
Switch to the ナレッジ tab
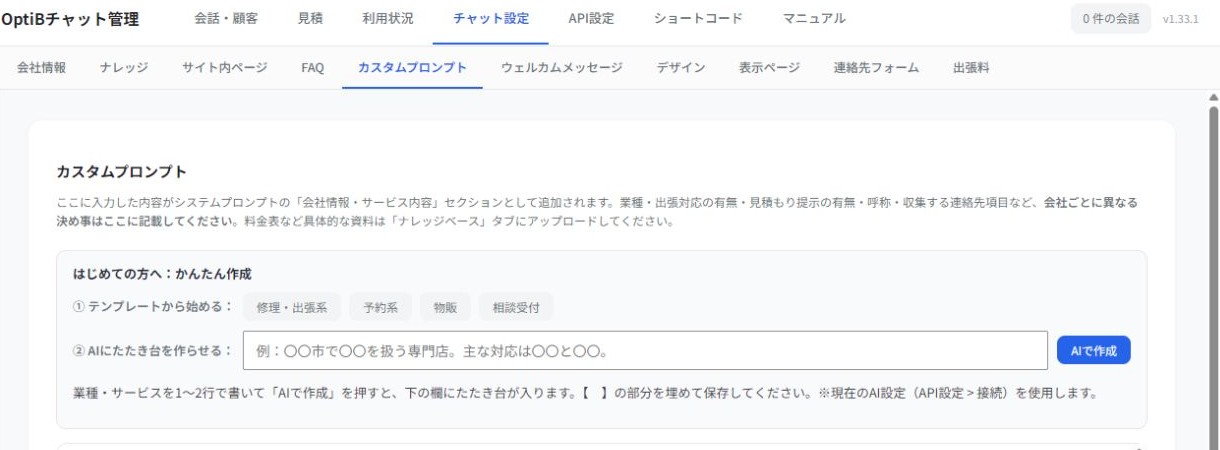click(x=124, y=68)
